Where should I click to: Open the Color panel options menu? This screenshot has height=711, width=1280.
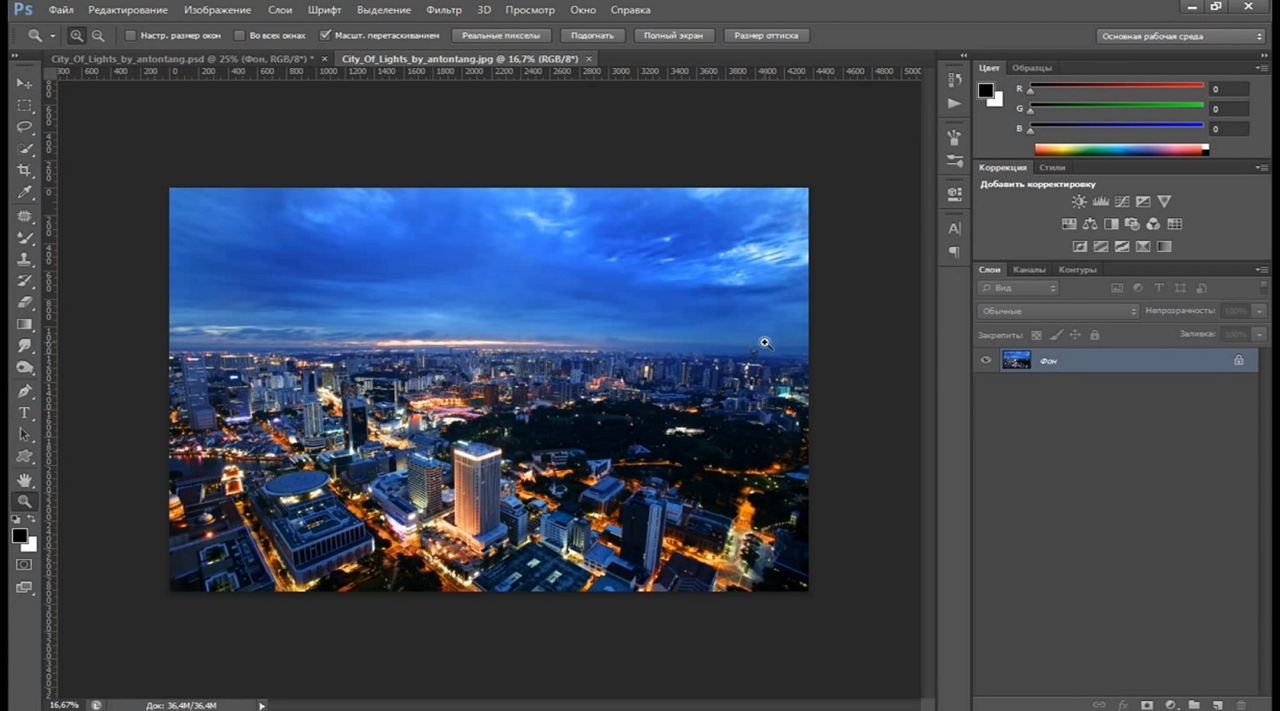1262,67
